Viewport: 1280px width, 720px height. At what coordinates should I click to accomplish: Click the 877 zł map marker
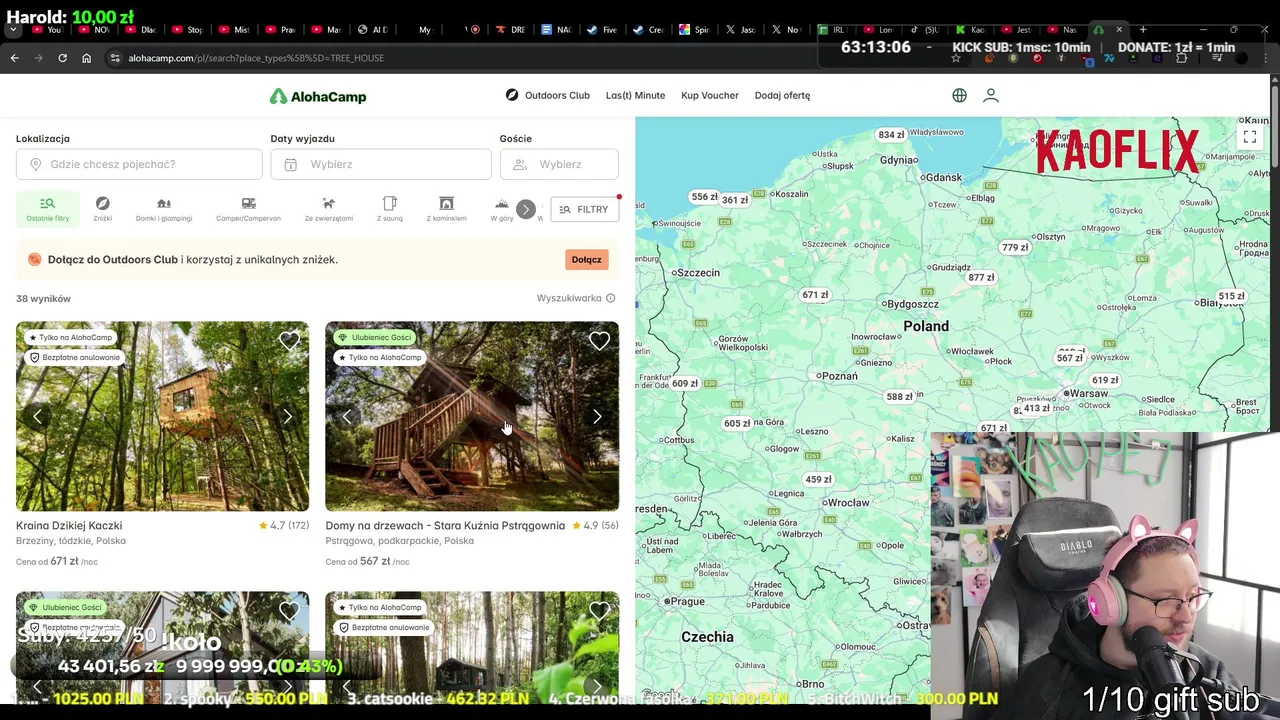pyautogui.click(x=981, y=277)
